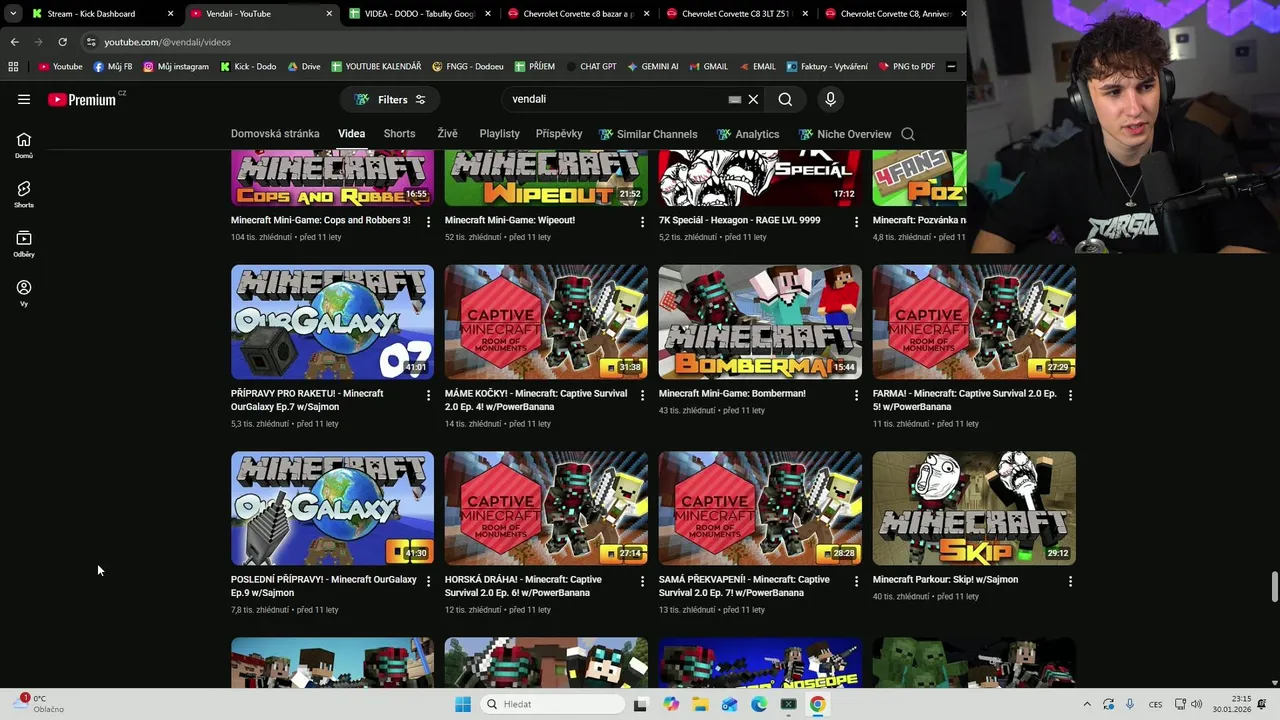Open the PNG to PDF bookmark
1280x720 pixels.
click(907, 67)
